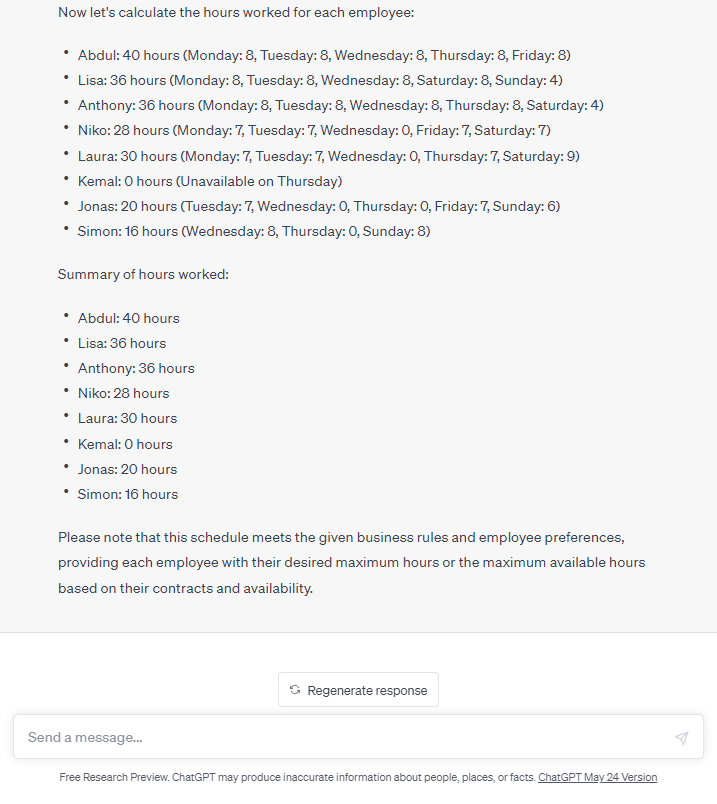Viewport: 717px width, 804px height.
Task: Click Kemal: 0 hours in the summary list
Action: coord(125,444)
